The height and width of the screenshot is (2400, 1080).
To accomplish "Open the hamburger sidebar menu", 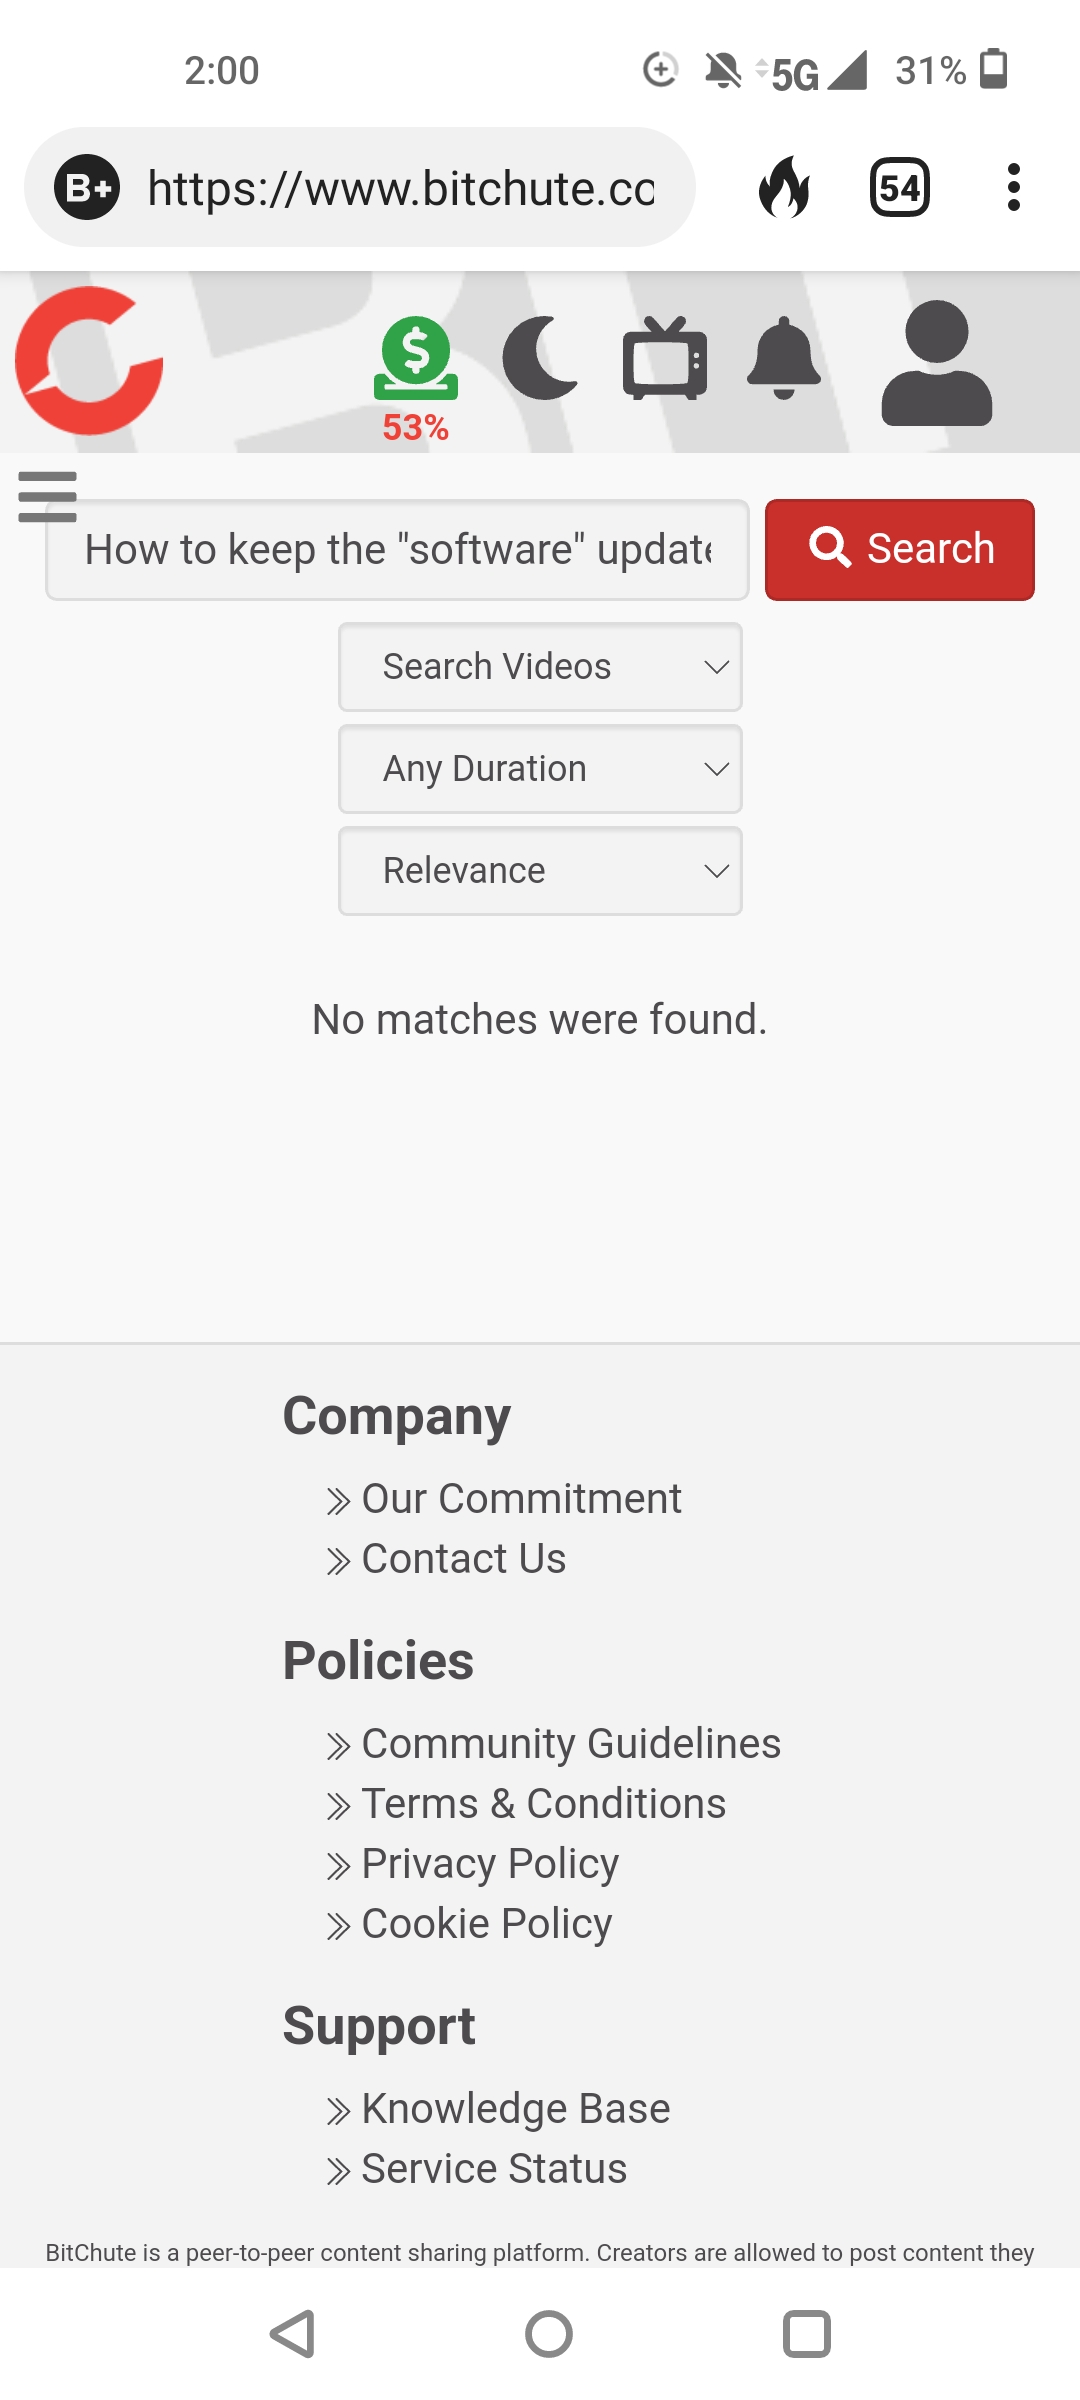I will (47, 496).
